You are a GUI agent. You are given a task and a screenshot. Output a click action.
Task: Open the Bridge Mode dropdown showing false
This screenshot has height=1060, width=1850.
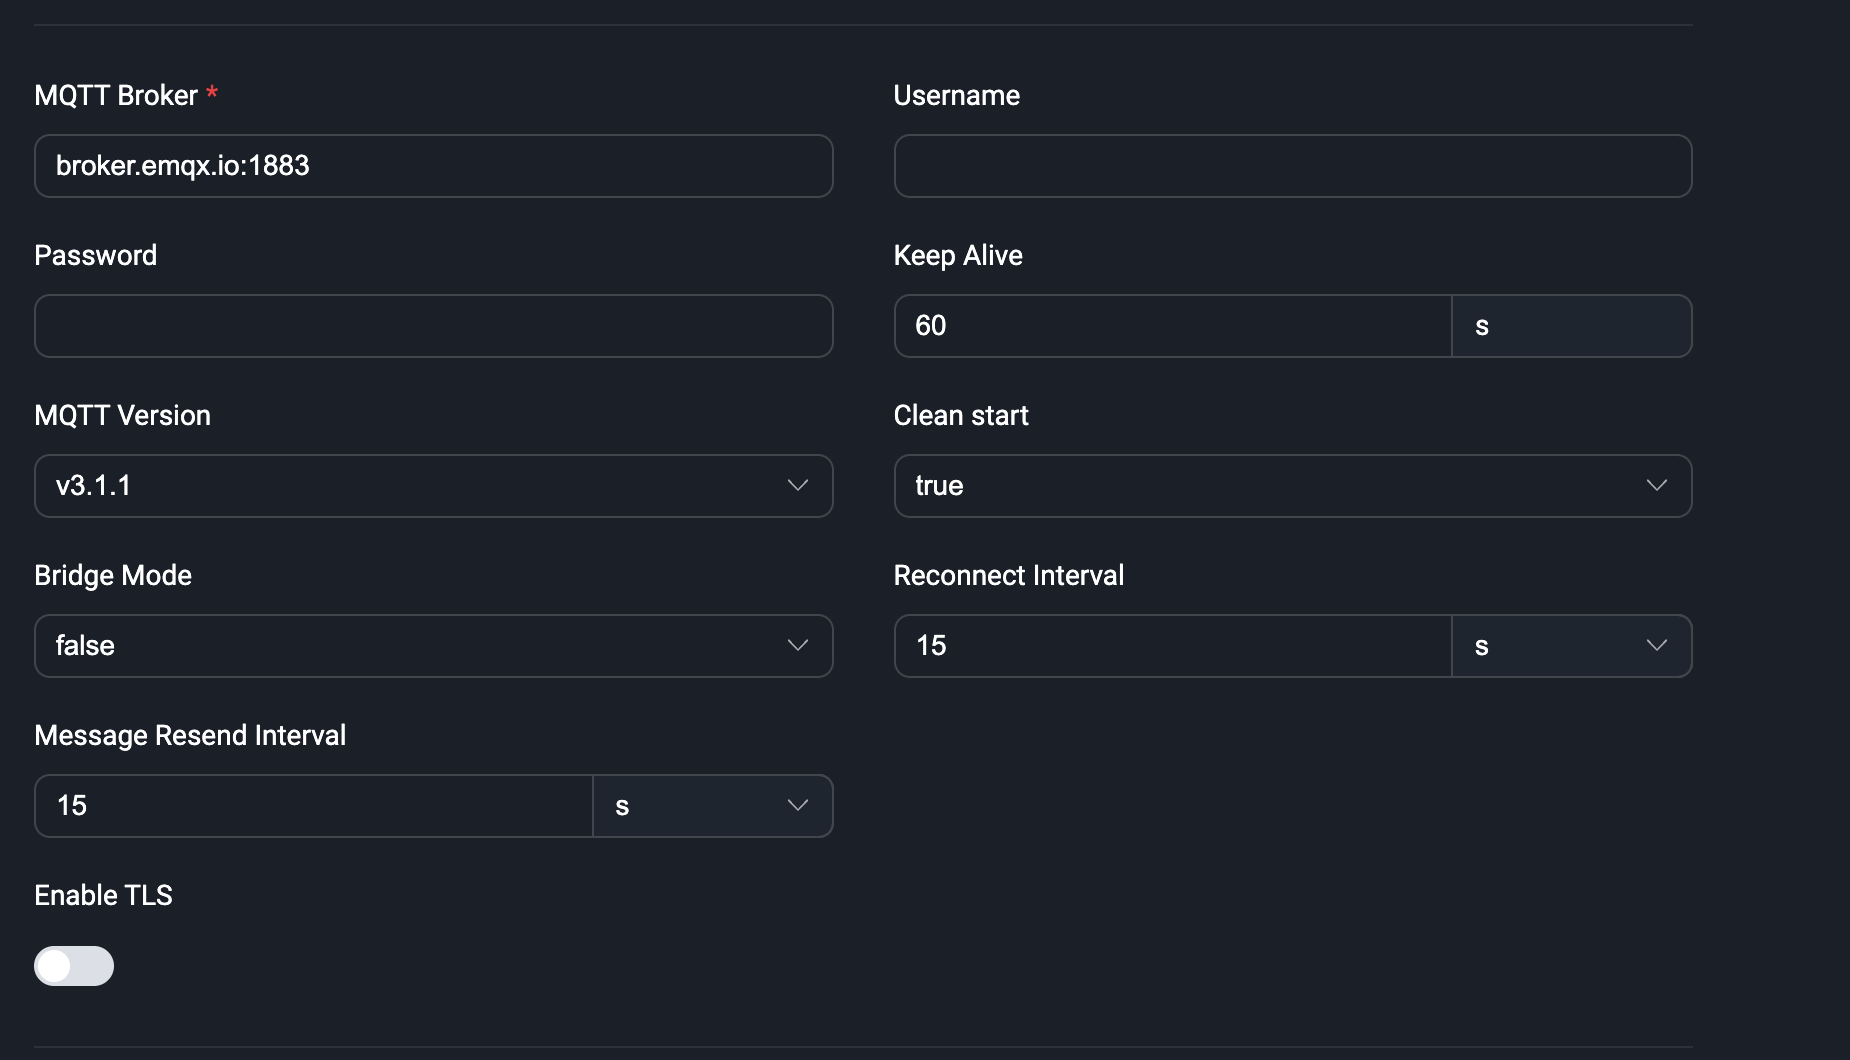(x=433, y=646)
